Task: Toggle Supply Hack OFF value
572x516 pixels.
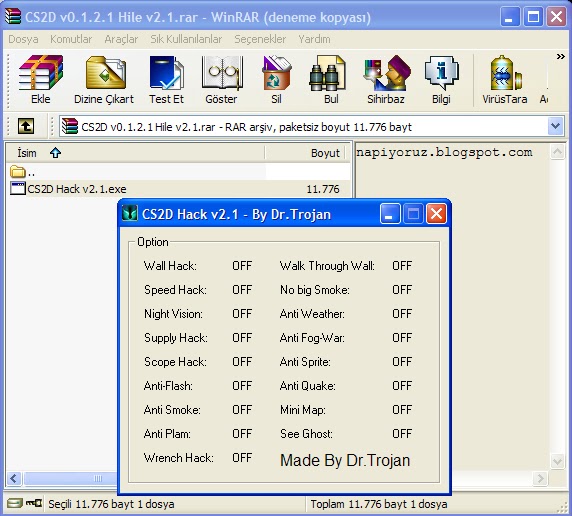Action: (242, 338)
